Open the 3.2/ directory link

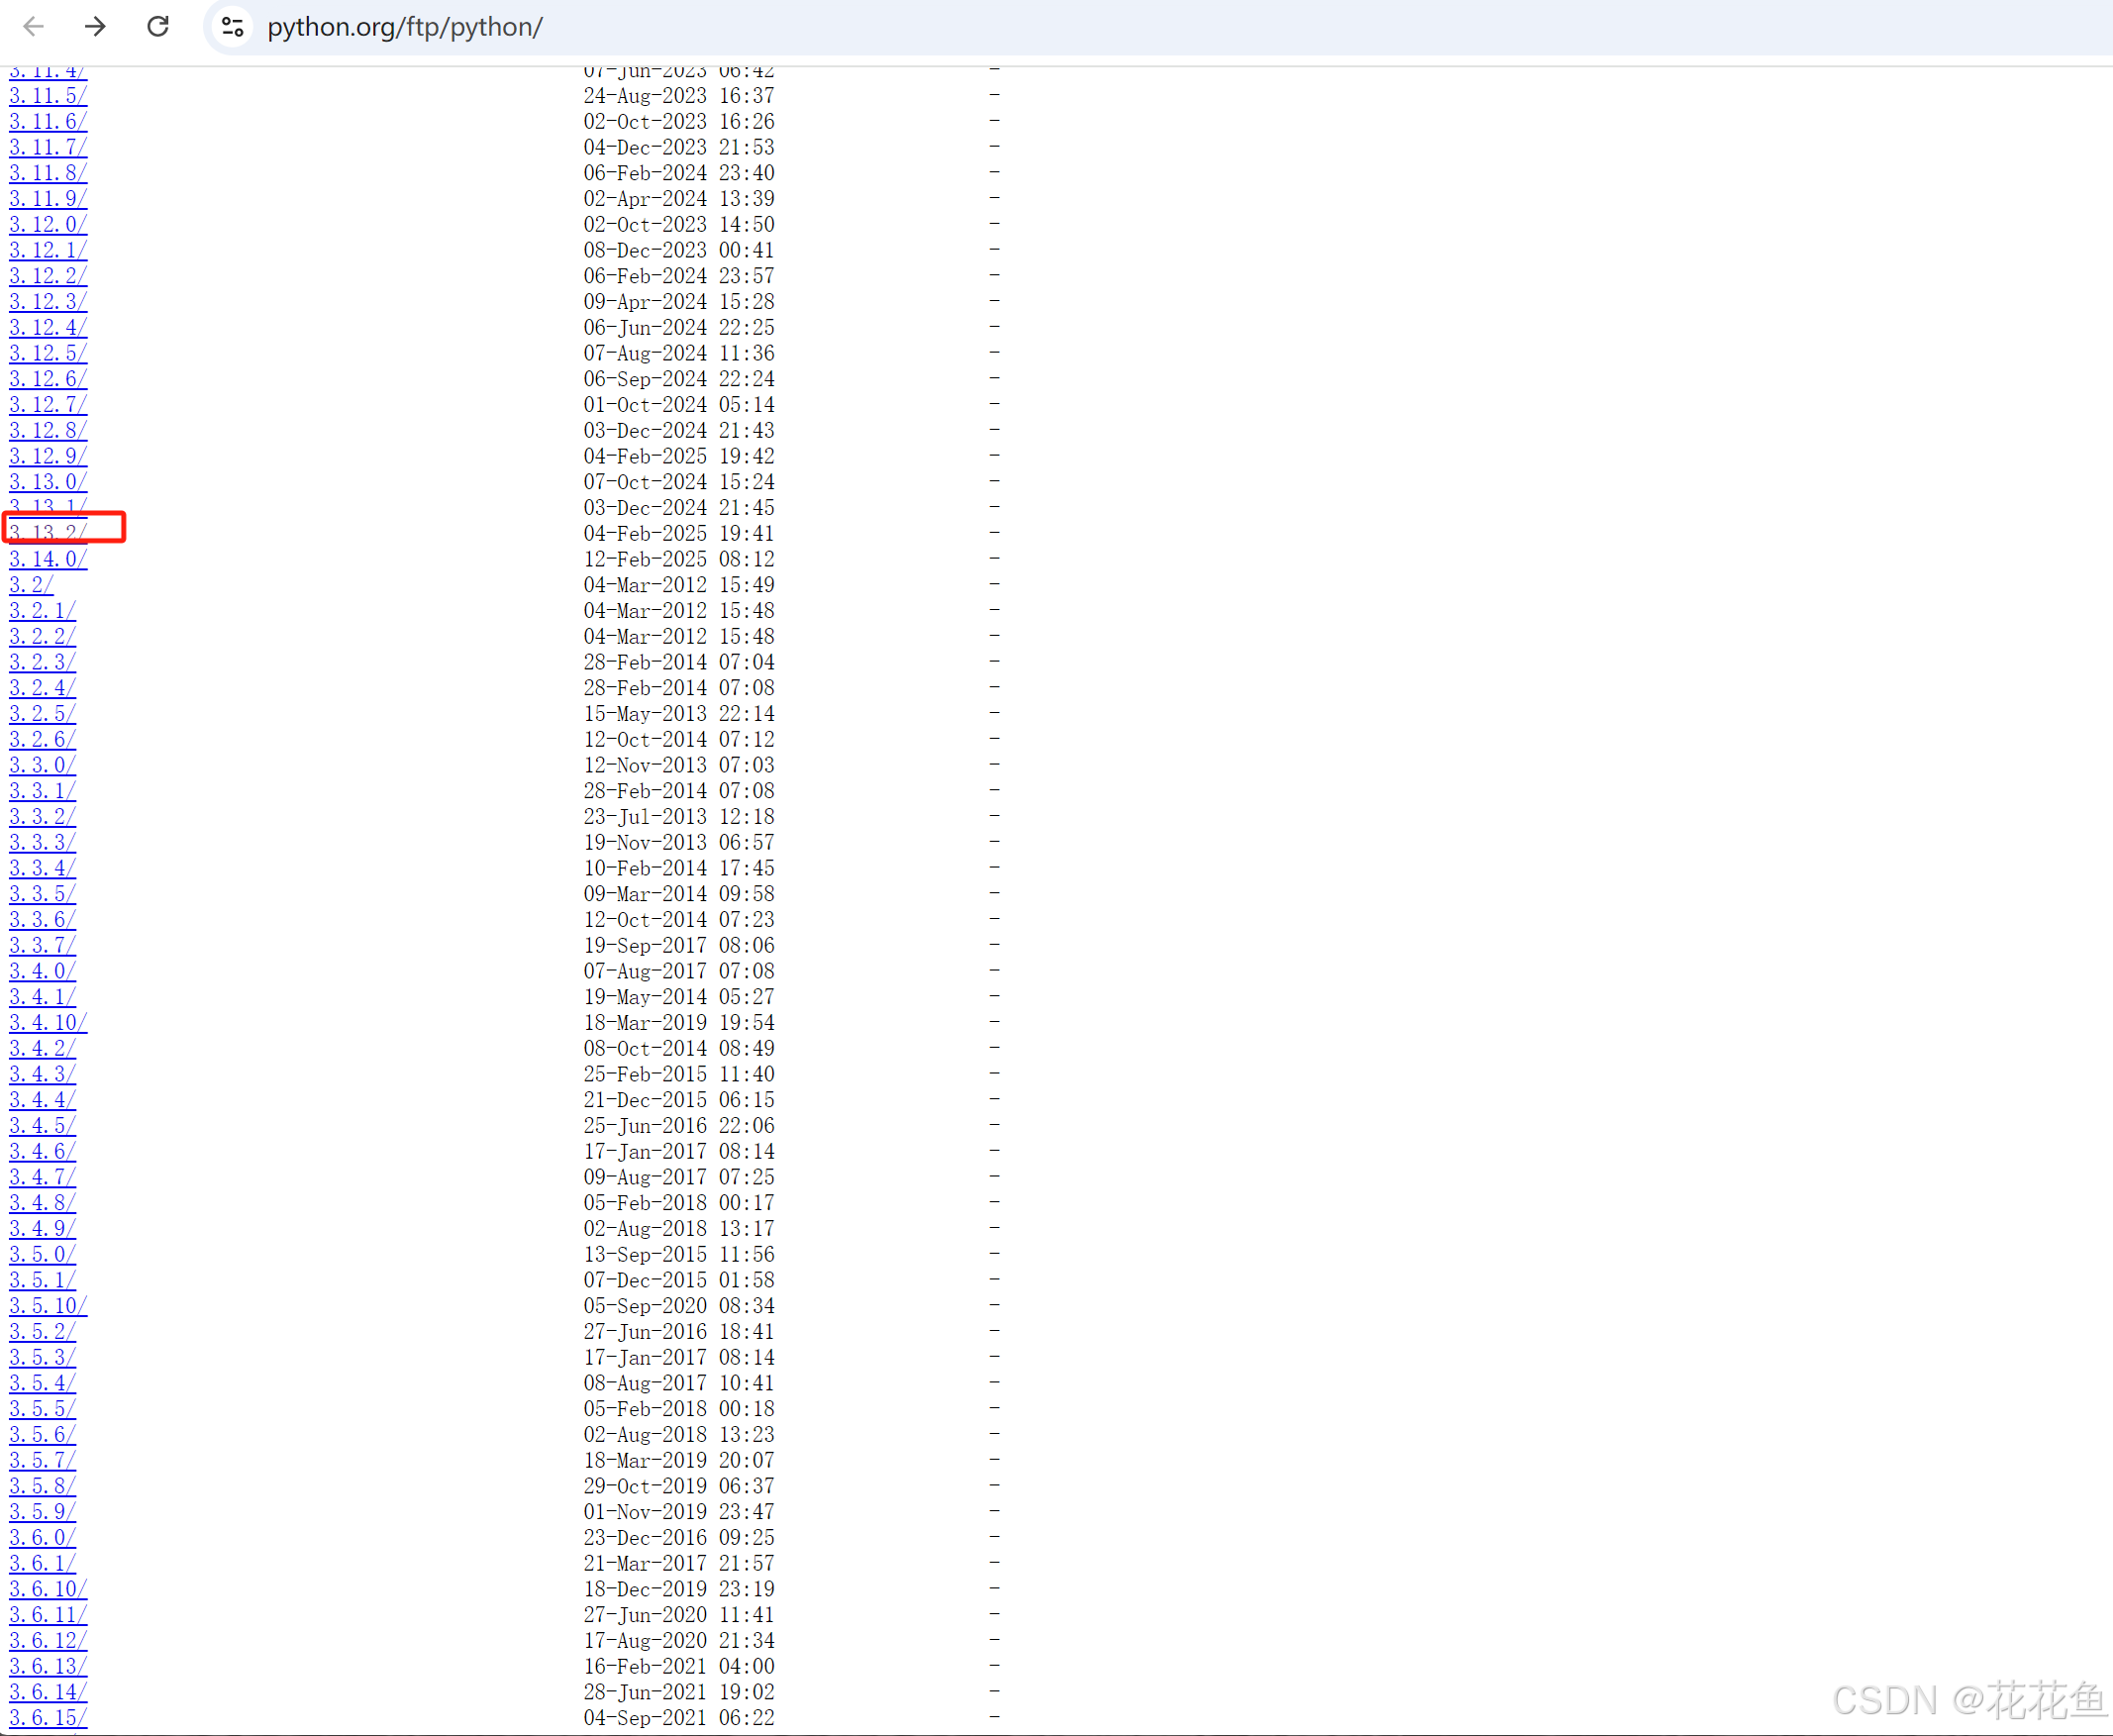click(x=31, y=585)
